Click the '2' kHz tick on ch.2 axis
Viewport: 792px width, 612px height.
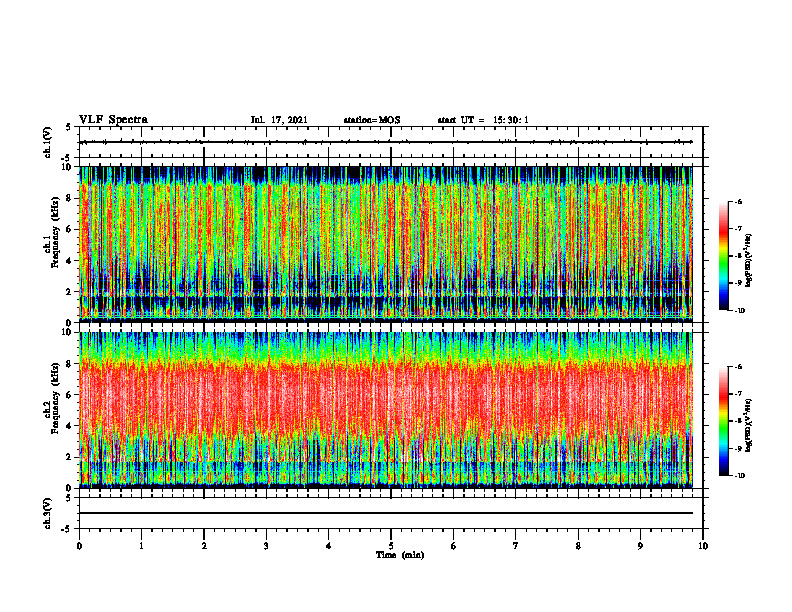70,457
